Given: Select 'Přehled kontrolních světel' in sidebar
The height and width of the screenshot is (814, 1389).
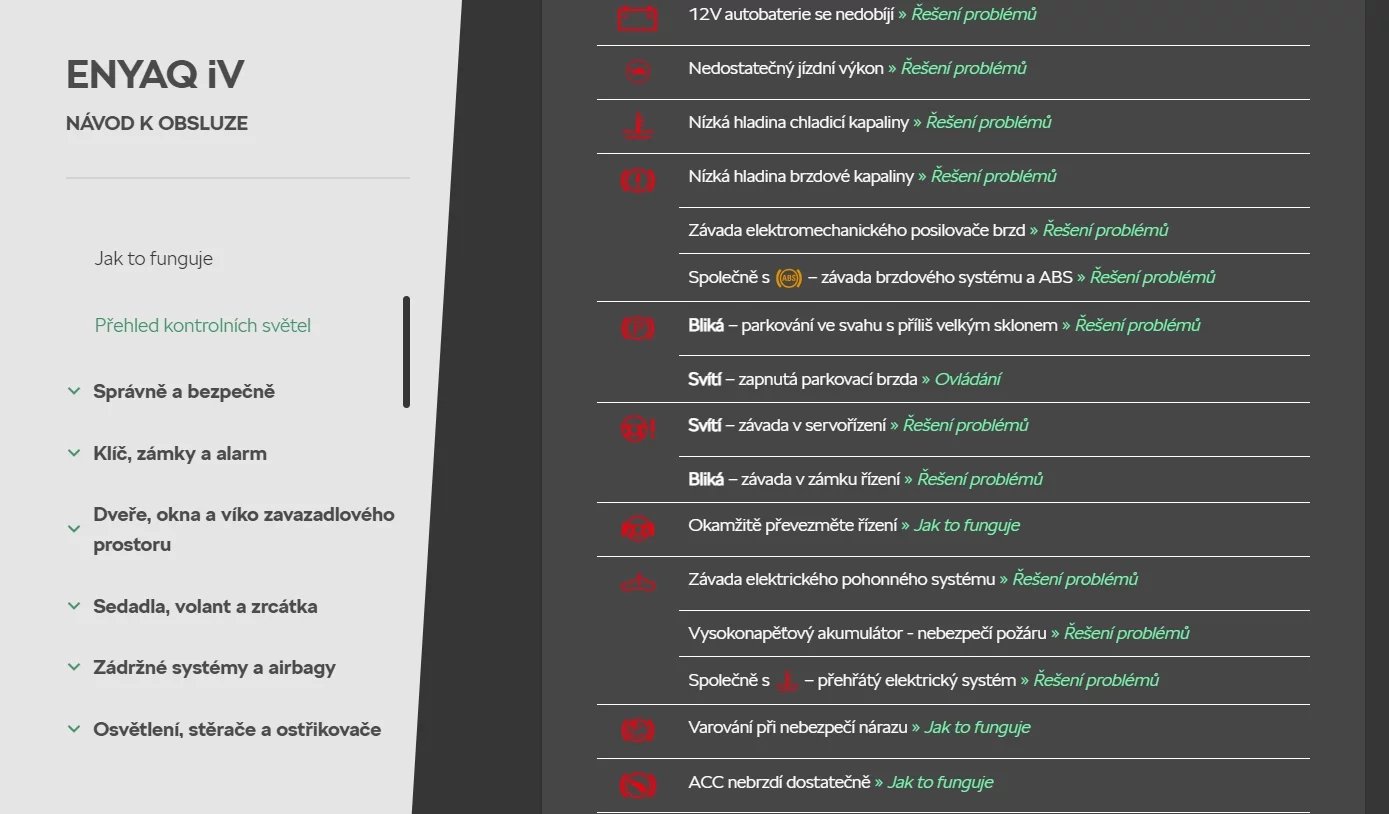Looking at the screenshot, I should [x=203, y=325].
